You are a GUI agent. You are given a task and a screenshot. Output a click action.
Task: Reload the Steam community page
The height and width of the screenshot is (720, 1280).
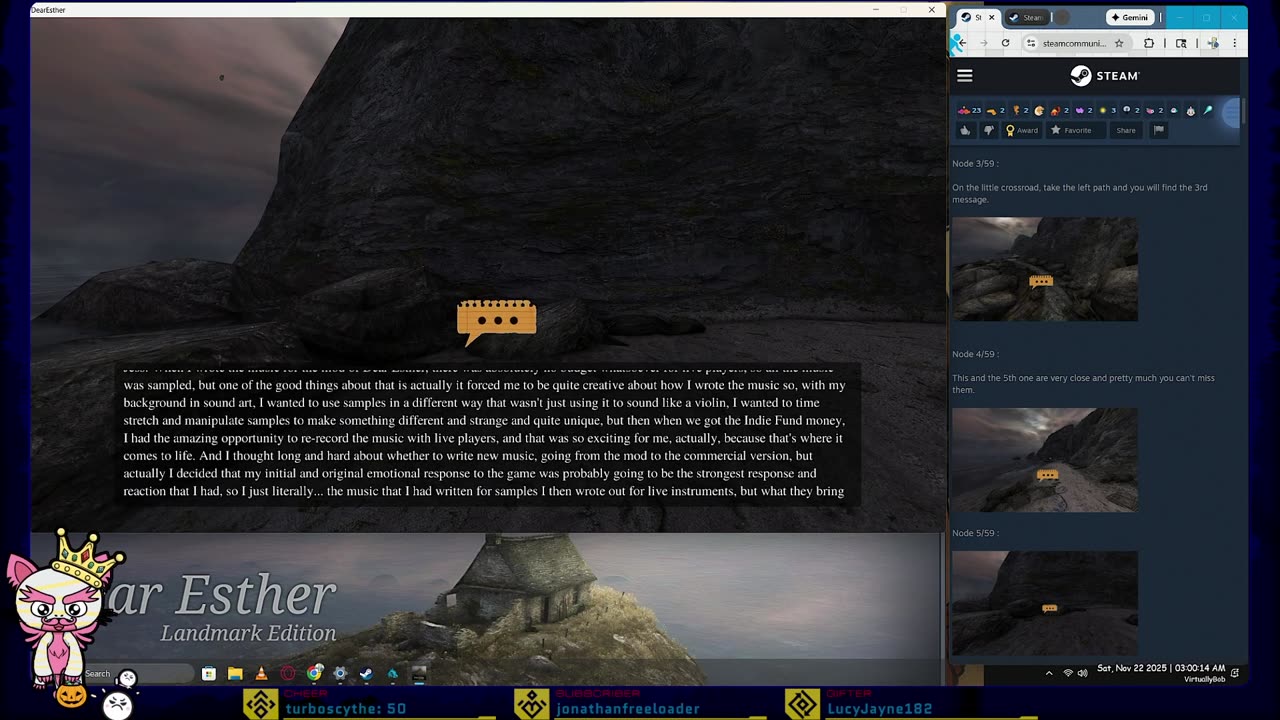(1005, 43)
